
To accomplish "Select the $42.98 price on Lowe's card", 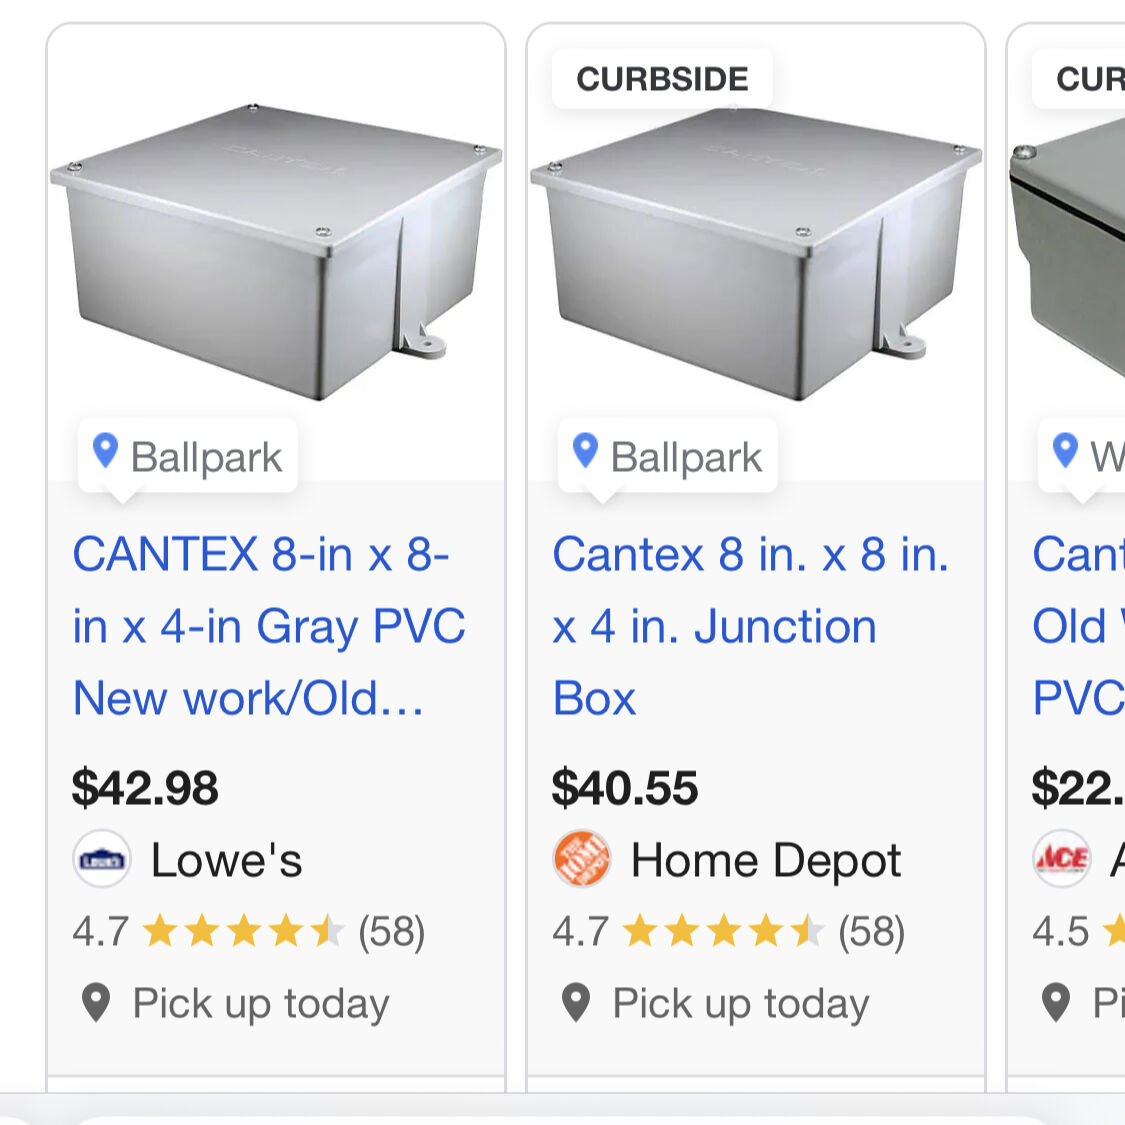I will (x=145, y=788).
